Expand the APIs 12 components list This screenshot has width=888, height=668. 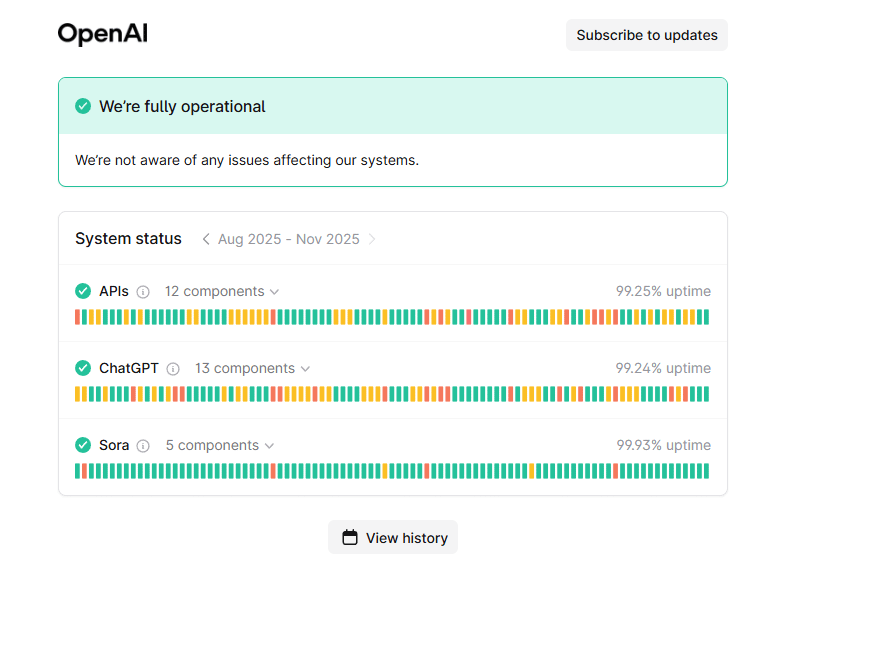pos(222,291)
